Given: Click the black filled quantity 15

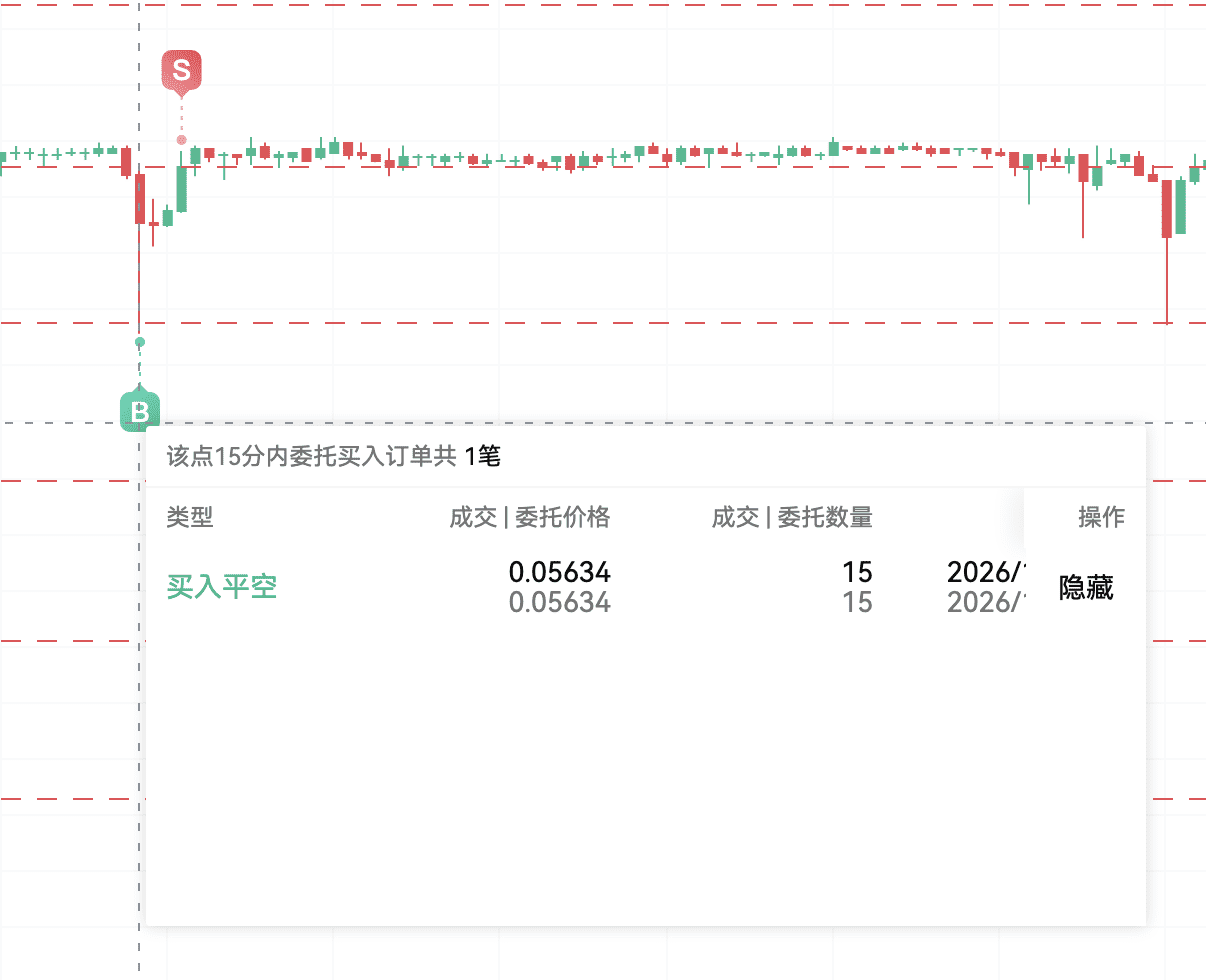Looking at the screenshot, I should tap(857, 572).
